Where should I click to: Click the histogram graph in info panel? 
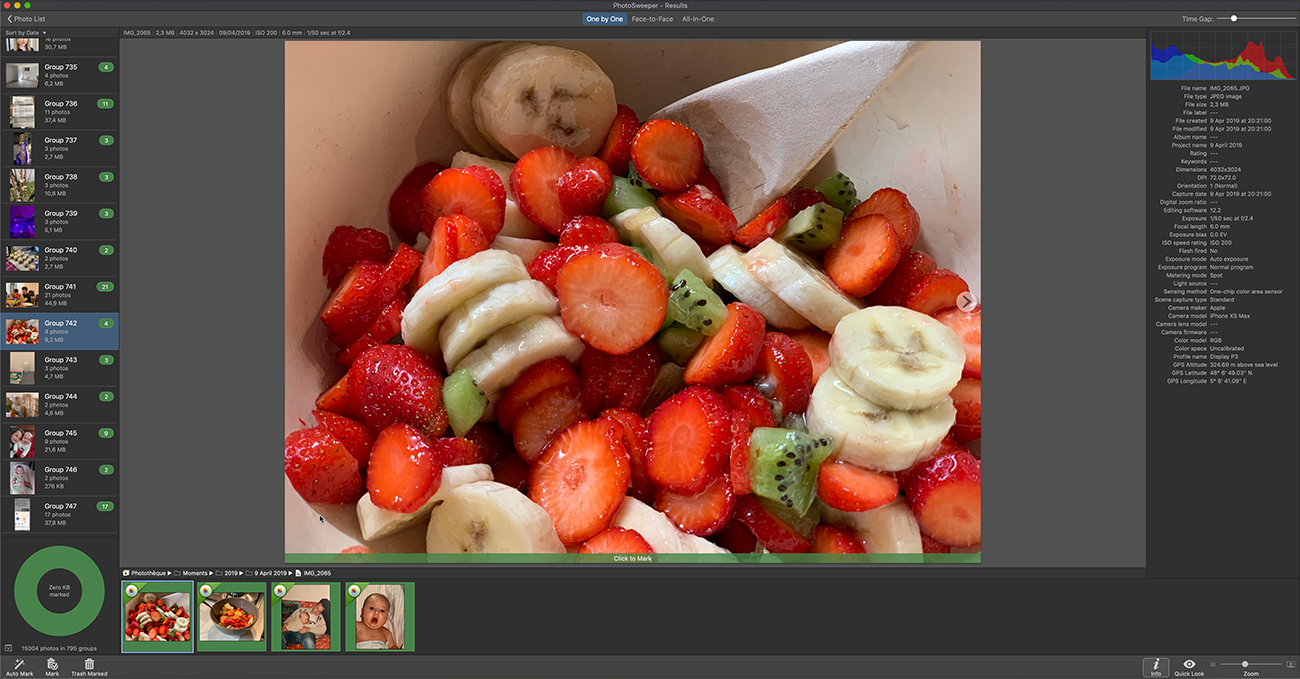pos(1222,55)
